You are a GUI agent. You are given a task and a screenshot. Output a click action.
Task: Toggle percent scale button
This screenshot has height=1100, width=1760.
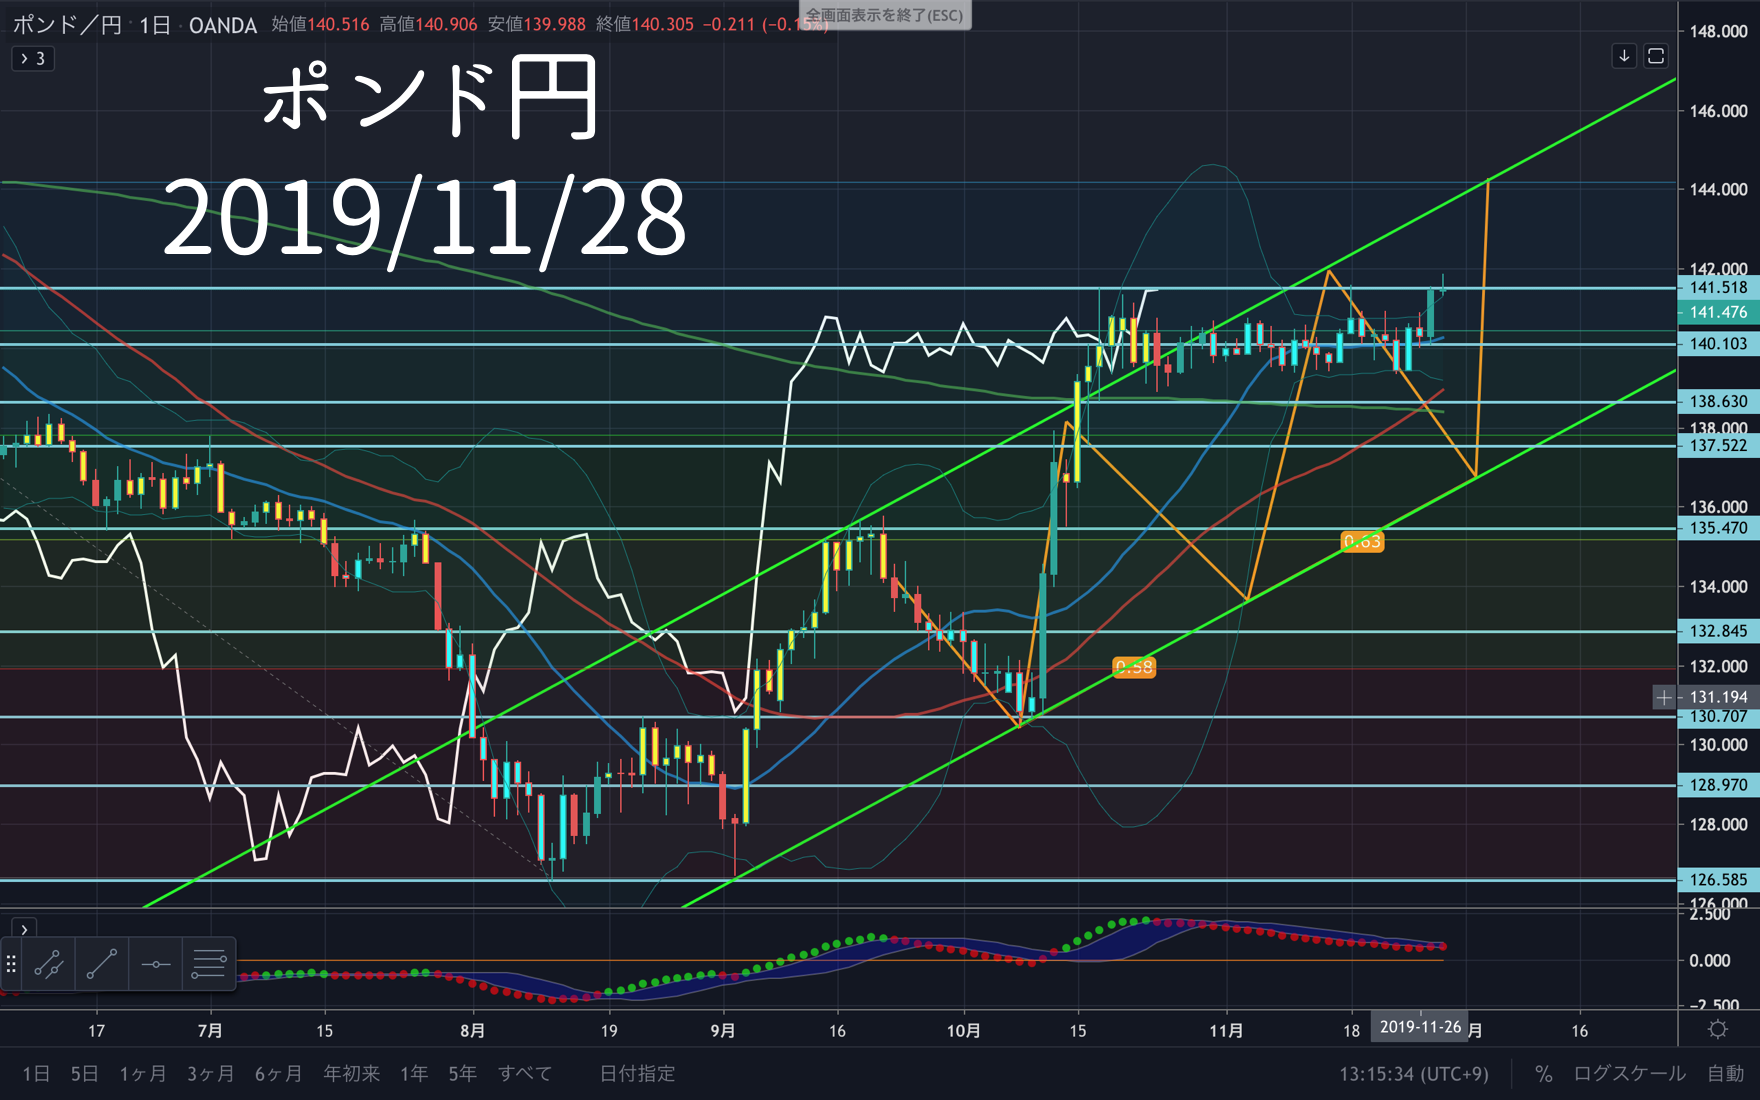[1543, 1073]
